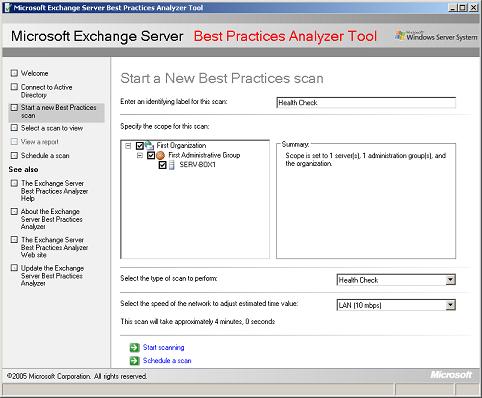Click the green arrow icon beside Start scanning
The width and height of the screenshot is (482, 398).
134,348
